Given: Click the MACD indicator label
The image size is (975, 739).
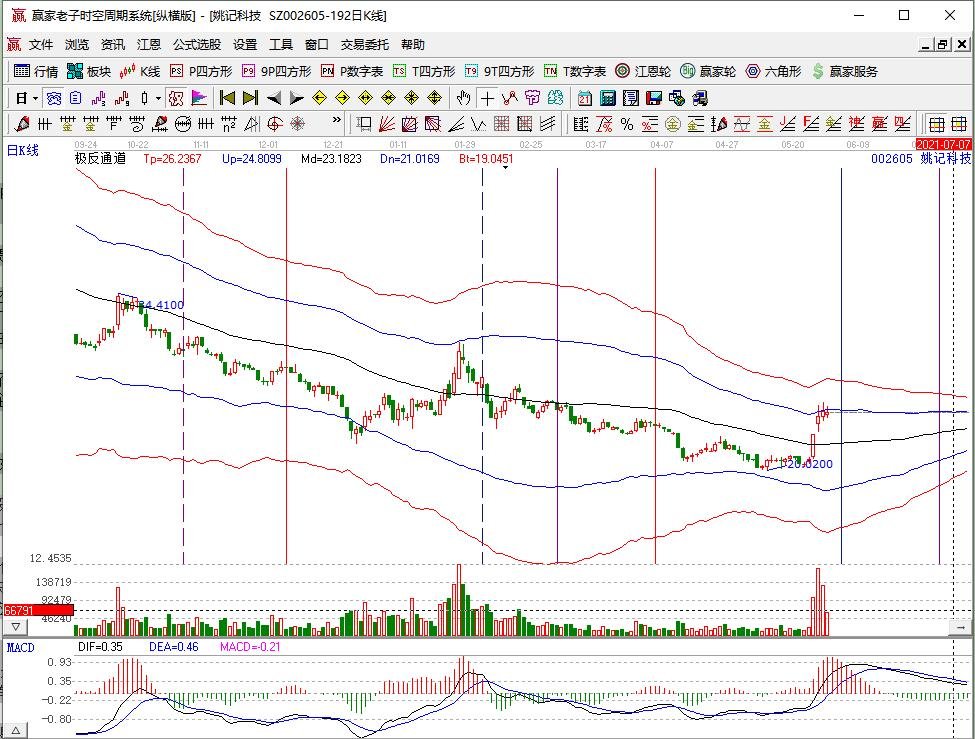Looking at the screenshot, I should (x=20, y=648).
